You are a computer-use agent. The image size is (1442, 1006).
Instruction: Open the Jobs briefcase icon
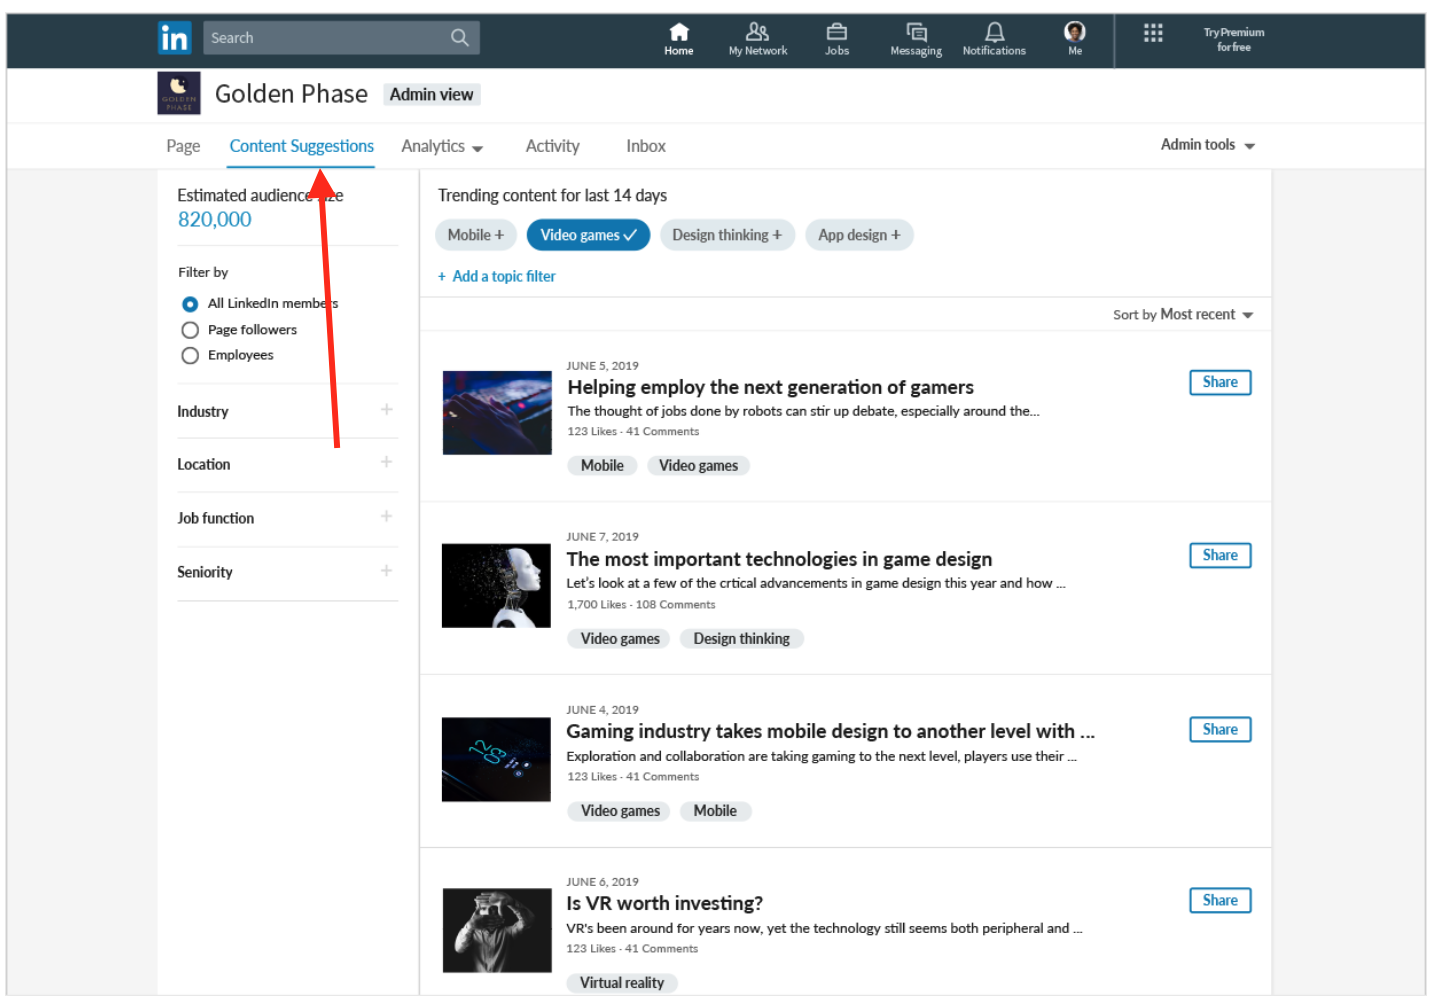click(836, 33)
